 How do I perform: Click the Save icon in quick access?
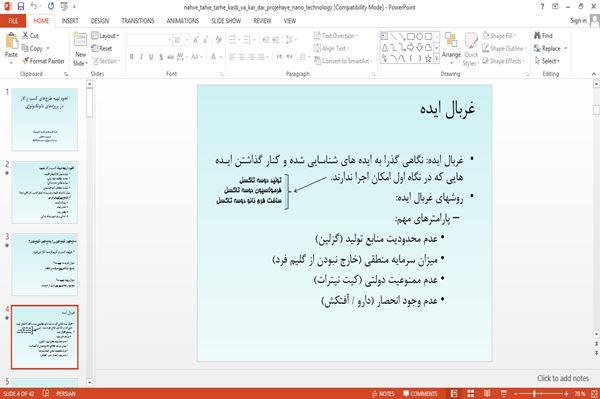pyautogui.click(x=21, y=6)
